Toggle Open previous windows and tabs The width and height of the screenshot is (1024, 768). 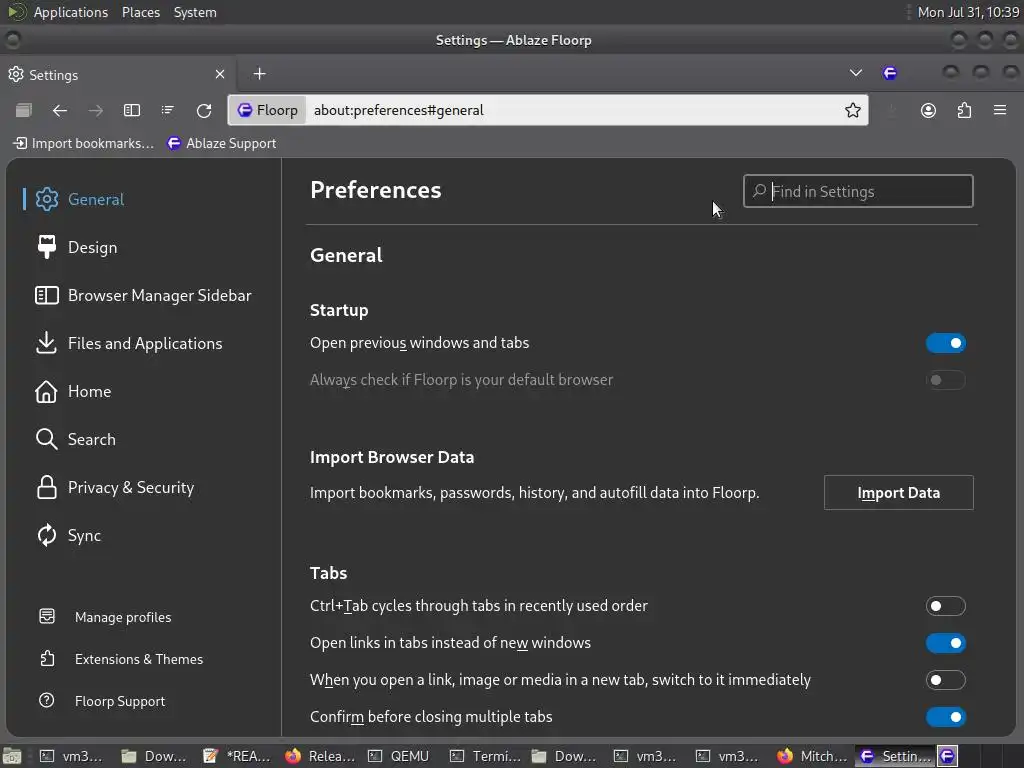946,343
